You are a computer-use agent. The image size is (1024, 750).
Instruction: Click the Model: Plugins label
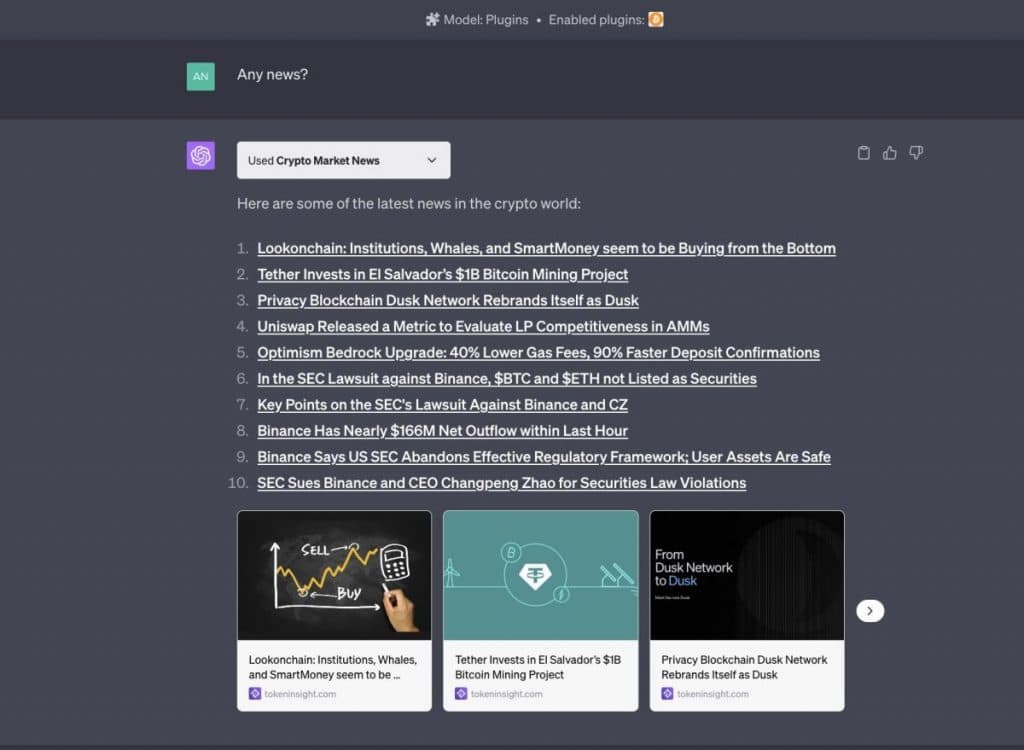pyautogui.click(x=486, y=20)
